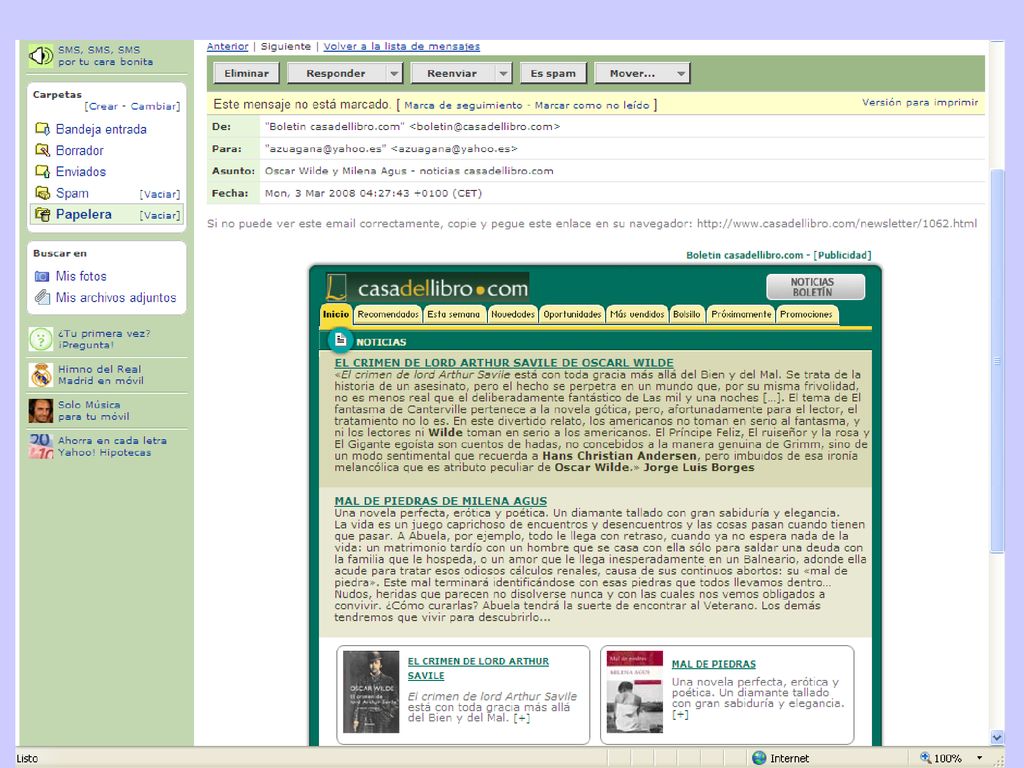Viewport: 1024px width, 768px height.
Task: Click the Cambiar folder link
Action: [x=153, y=106]
